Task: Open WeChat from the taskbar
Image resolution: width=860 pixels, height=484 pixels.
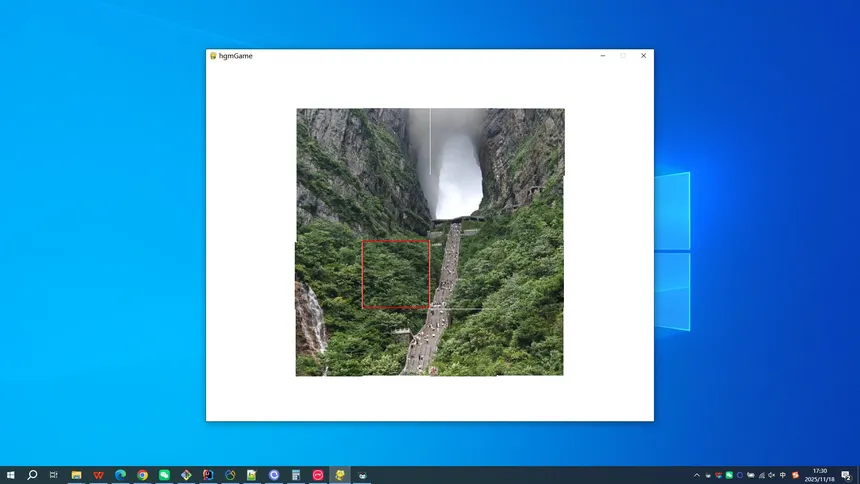Action: tap(164, 475)
